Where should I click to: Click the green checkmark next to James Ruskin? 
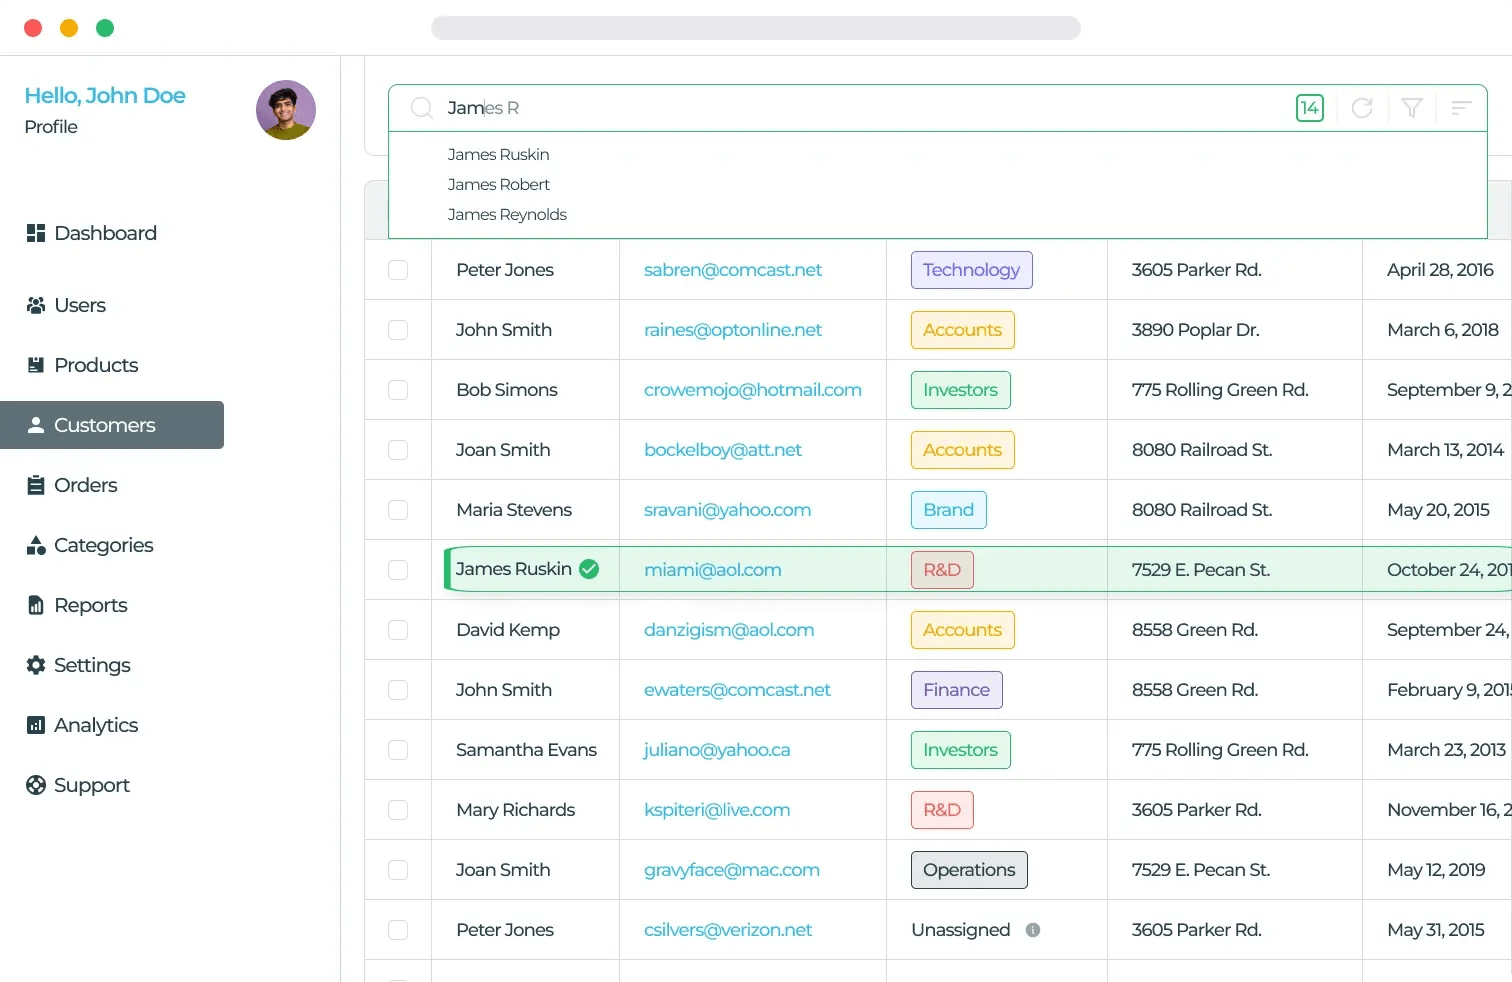pos(589,569)
